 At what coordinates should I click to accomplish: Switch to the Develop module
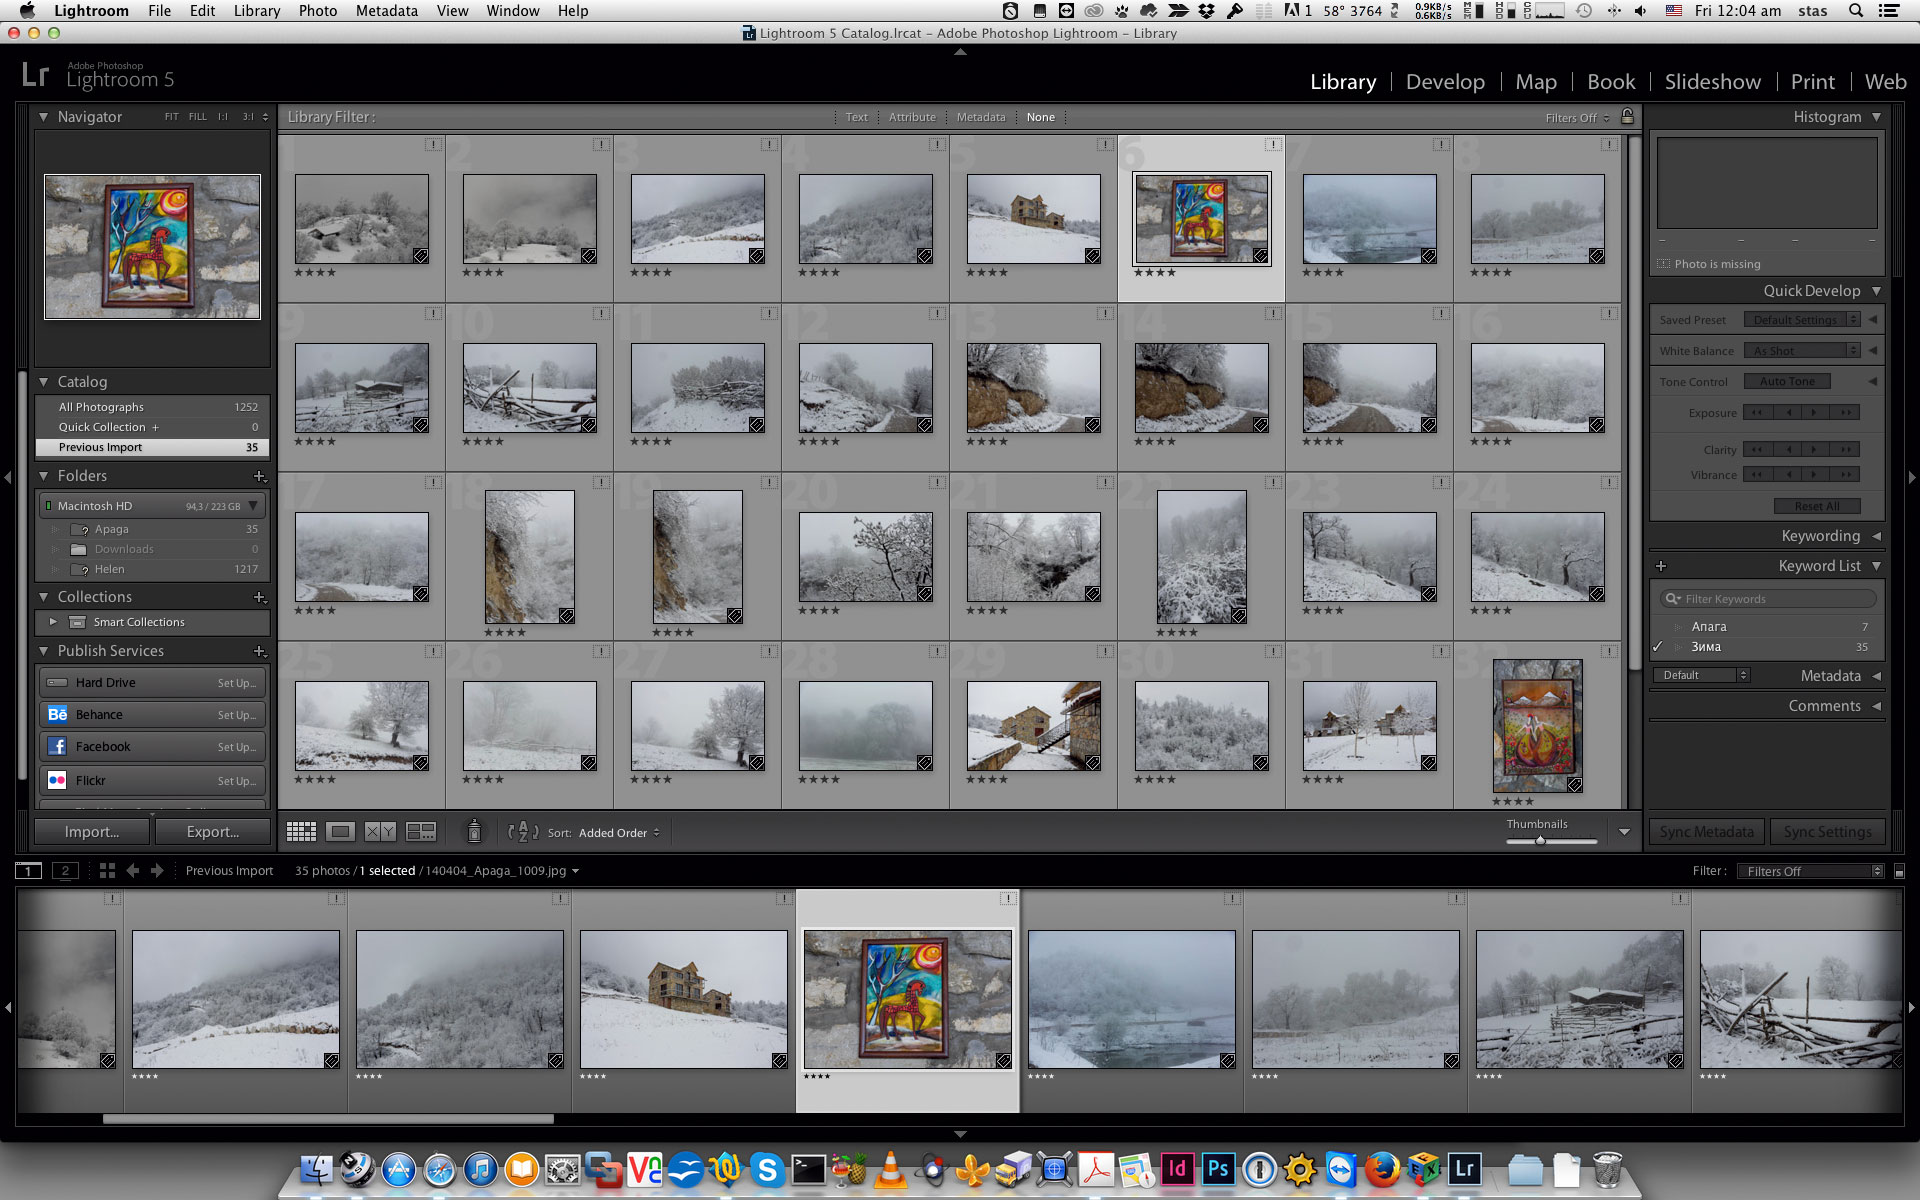(1445, 82)
